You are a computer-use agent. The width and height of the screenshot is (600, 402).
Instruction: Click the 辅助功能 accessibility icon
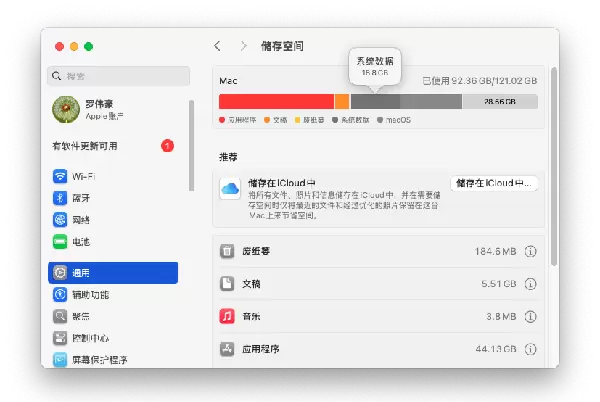(60, 295)
